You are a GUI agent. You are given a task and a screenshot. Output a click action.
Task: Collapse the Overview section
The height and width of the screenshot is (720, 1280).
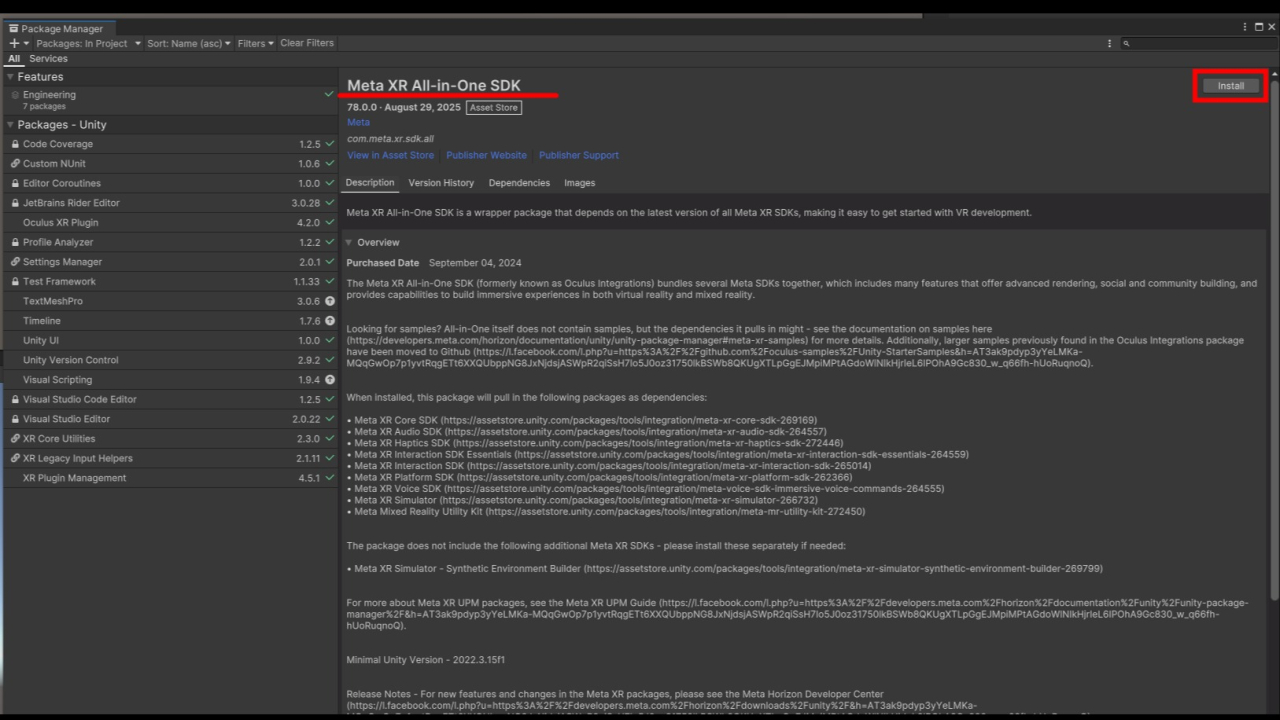pyautogui.click(x=350, y=243)
